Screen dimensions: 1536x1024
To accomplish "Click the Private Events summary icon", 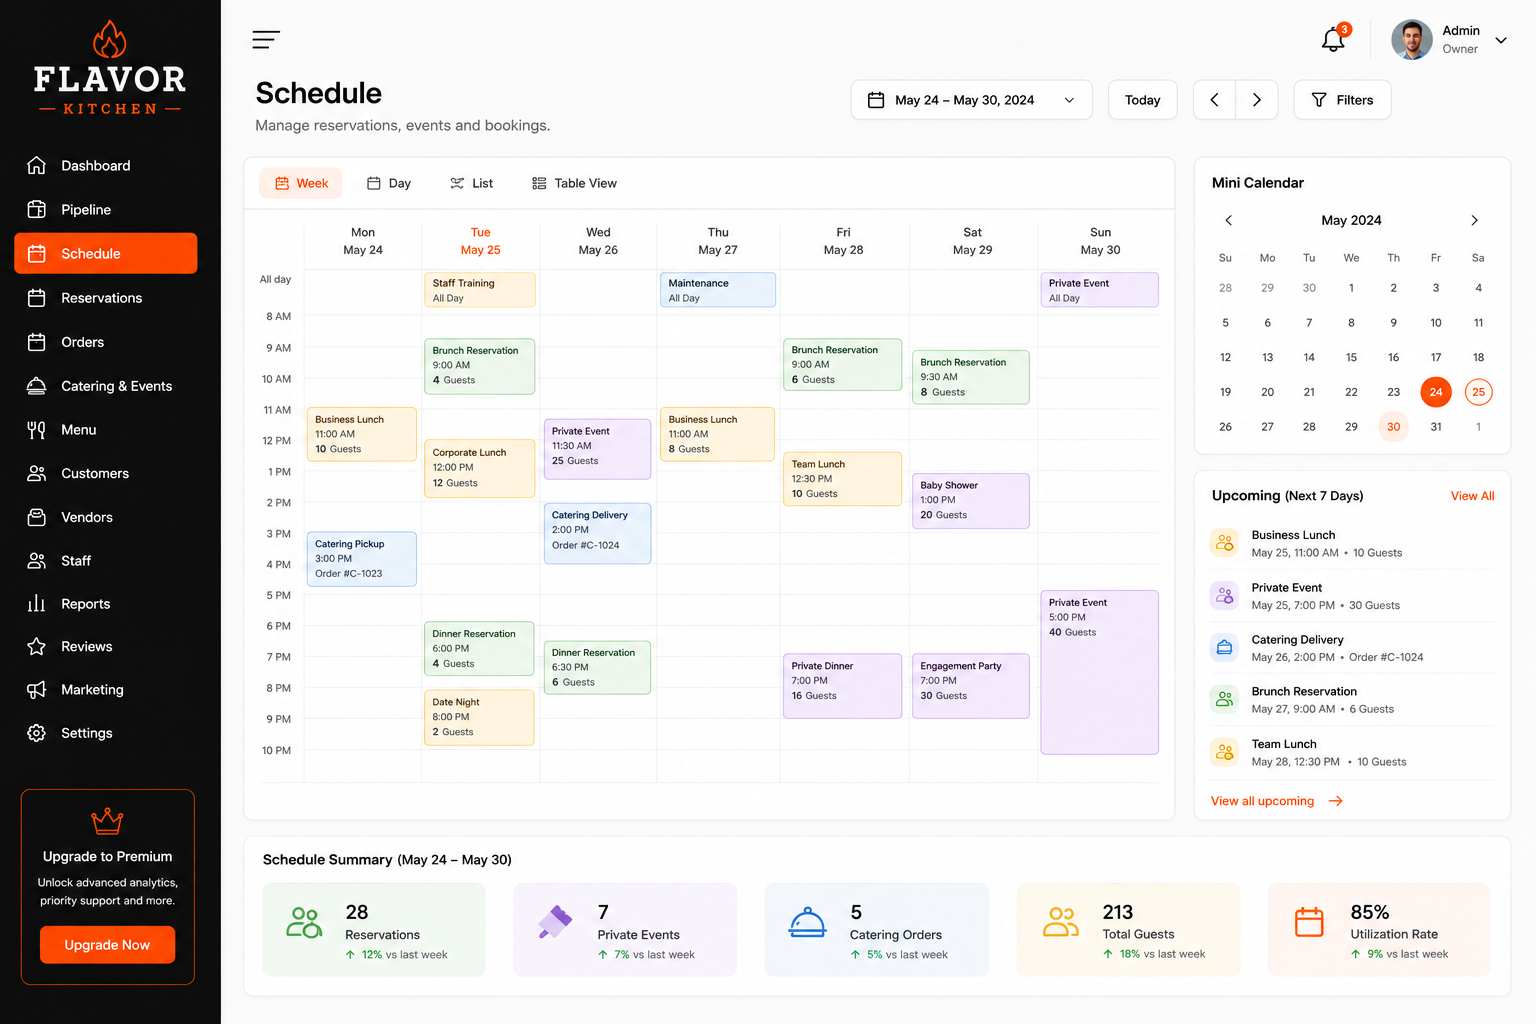I will 555,921.
